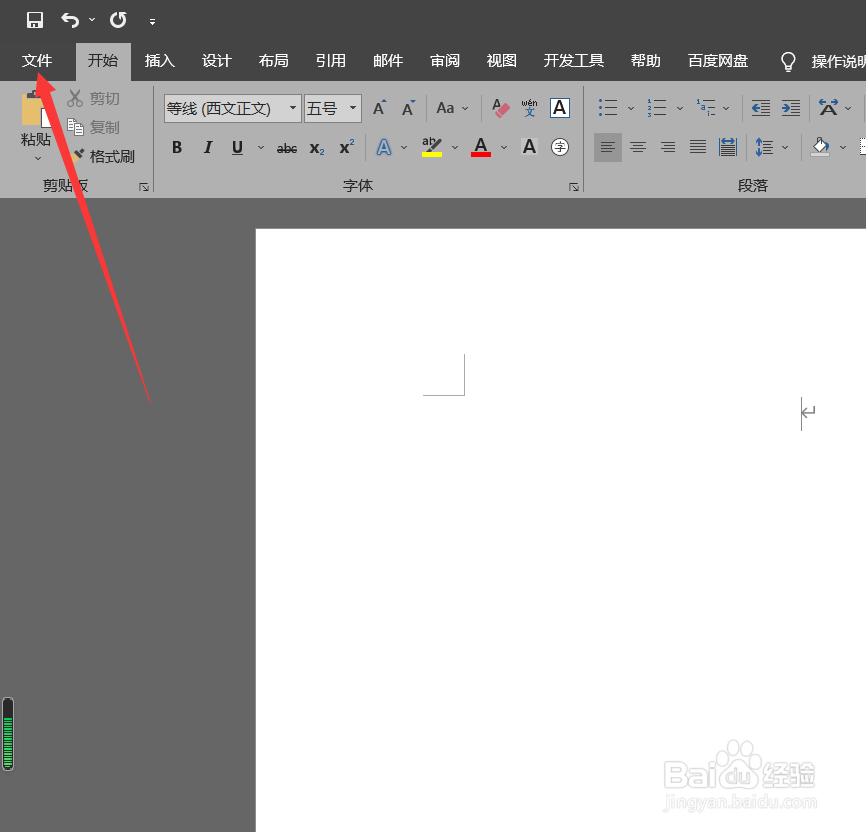Viewport: 866px width, 832px height.
Task: Open the 审阅 (Review) tab
Action: pyautogui.click(x=445, y=61)
